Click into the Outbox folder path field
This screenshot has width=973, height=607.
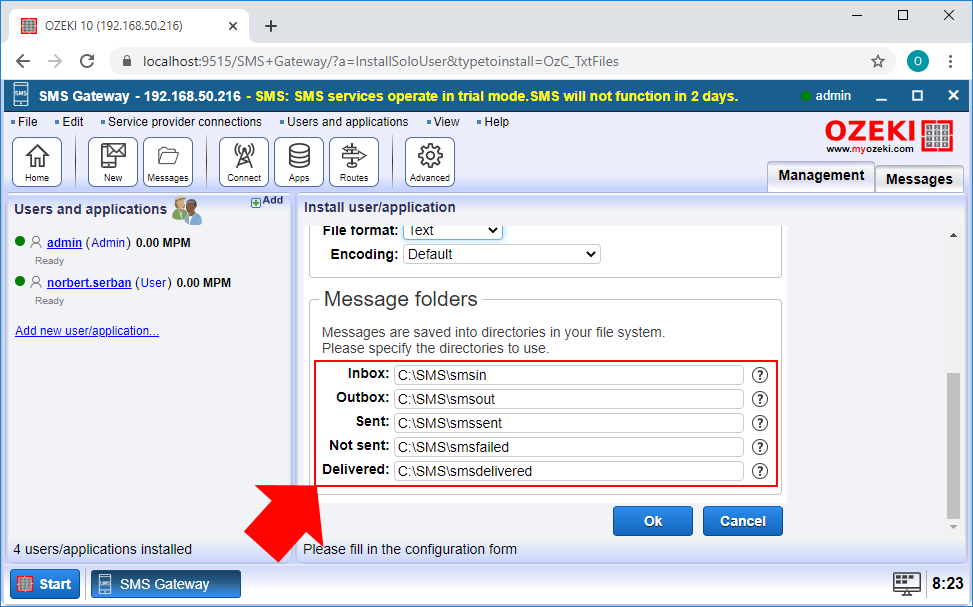[568, 399]
